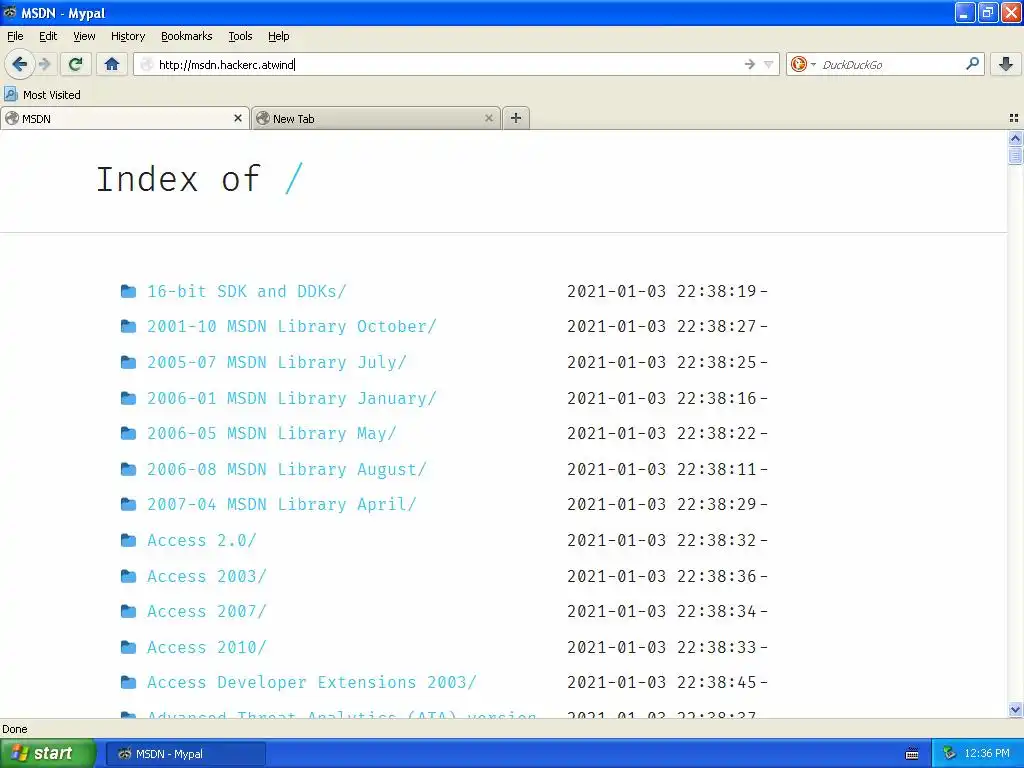Click folder icon beside 2006-01 MSDN Library January
Screen dimensions: 1024x768
click(129, 398)
